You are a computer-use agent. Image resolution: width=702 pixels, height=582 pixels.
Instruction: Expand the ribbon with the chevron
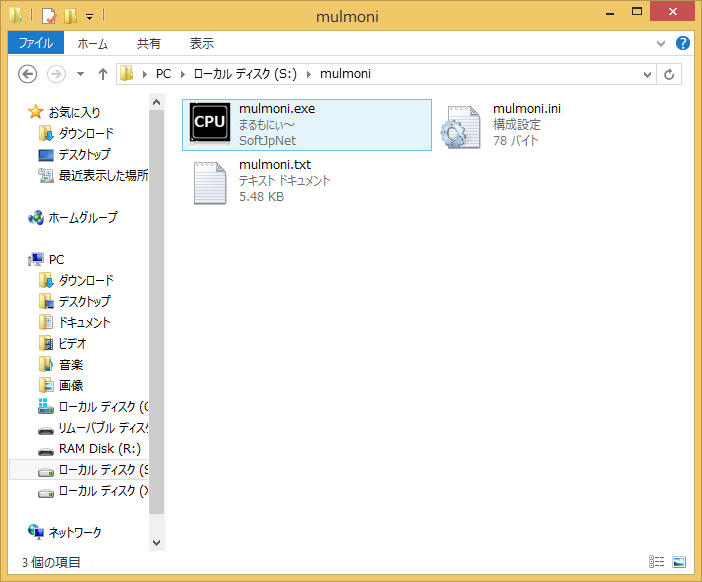[661, 44]
